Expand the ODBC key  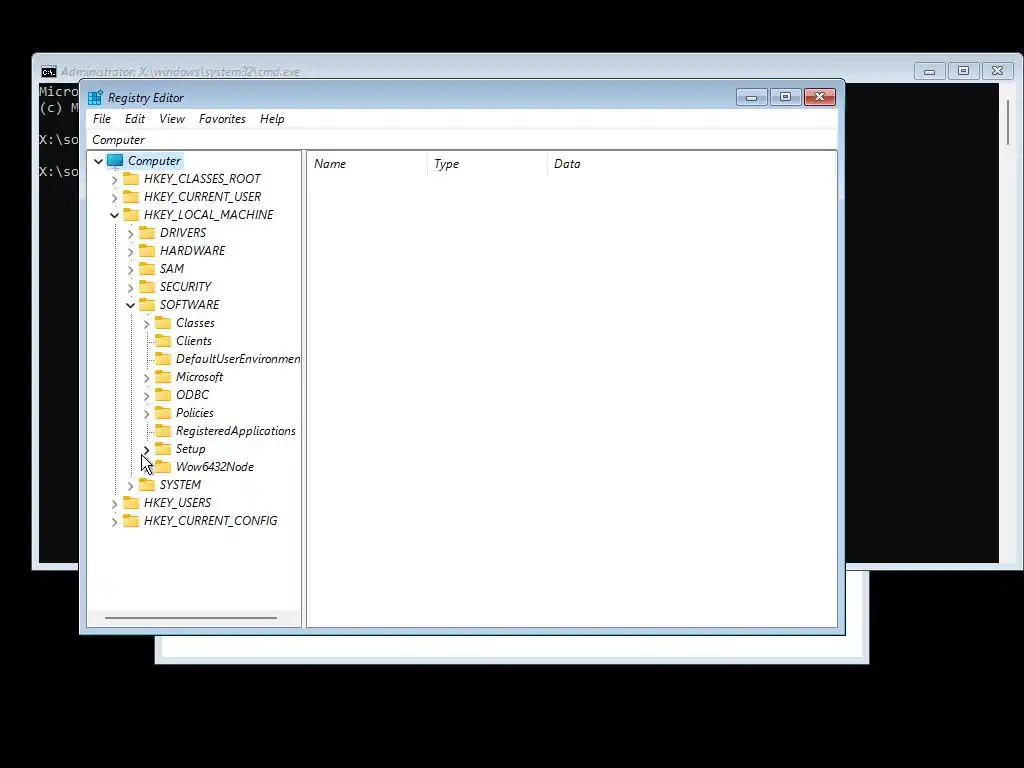(146, 395)
